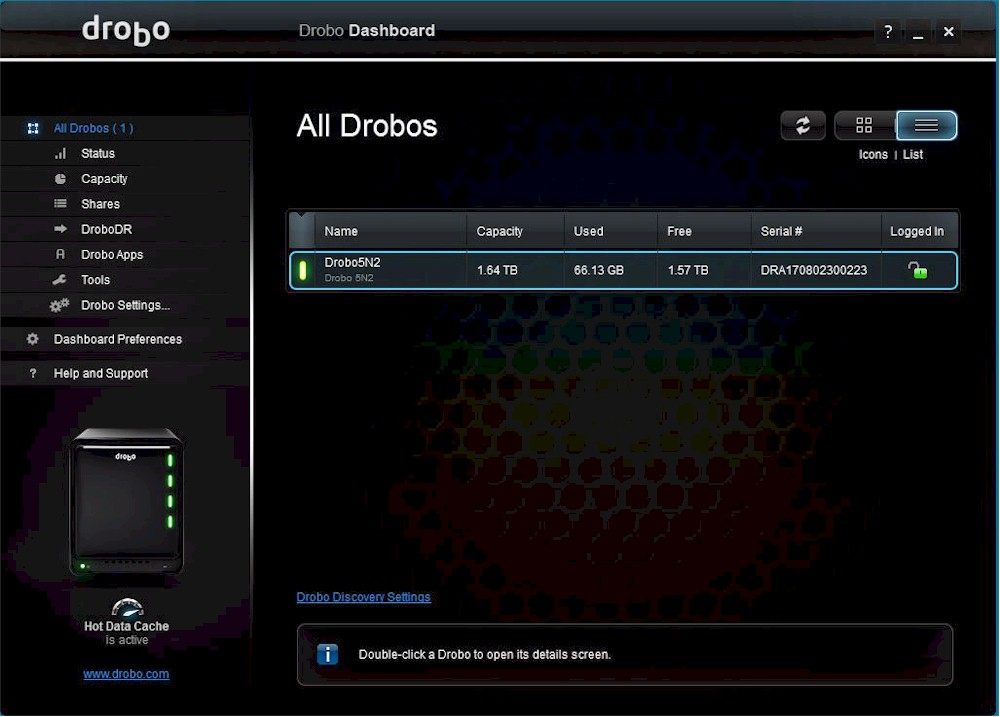
Task: Click the Icons view label
Action: 873,154
